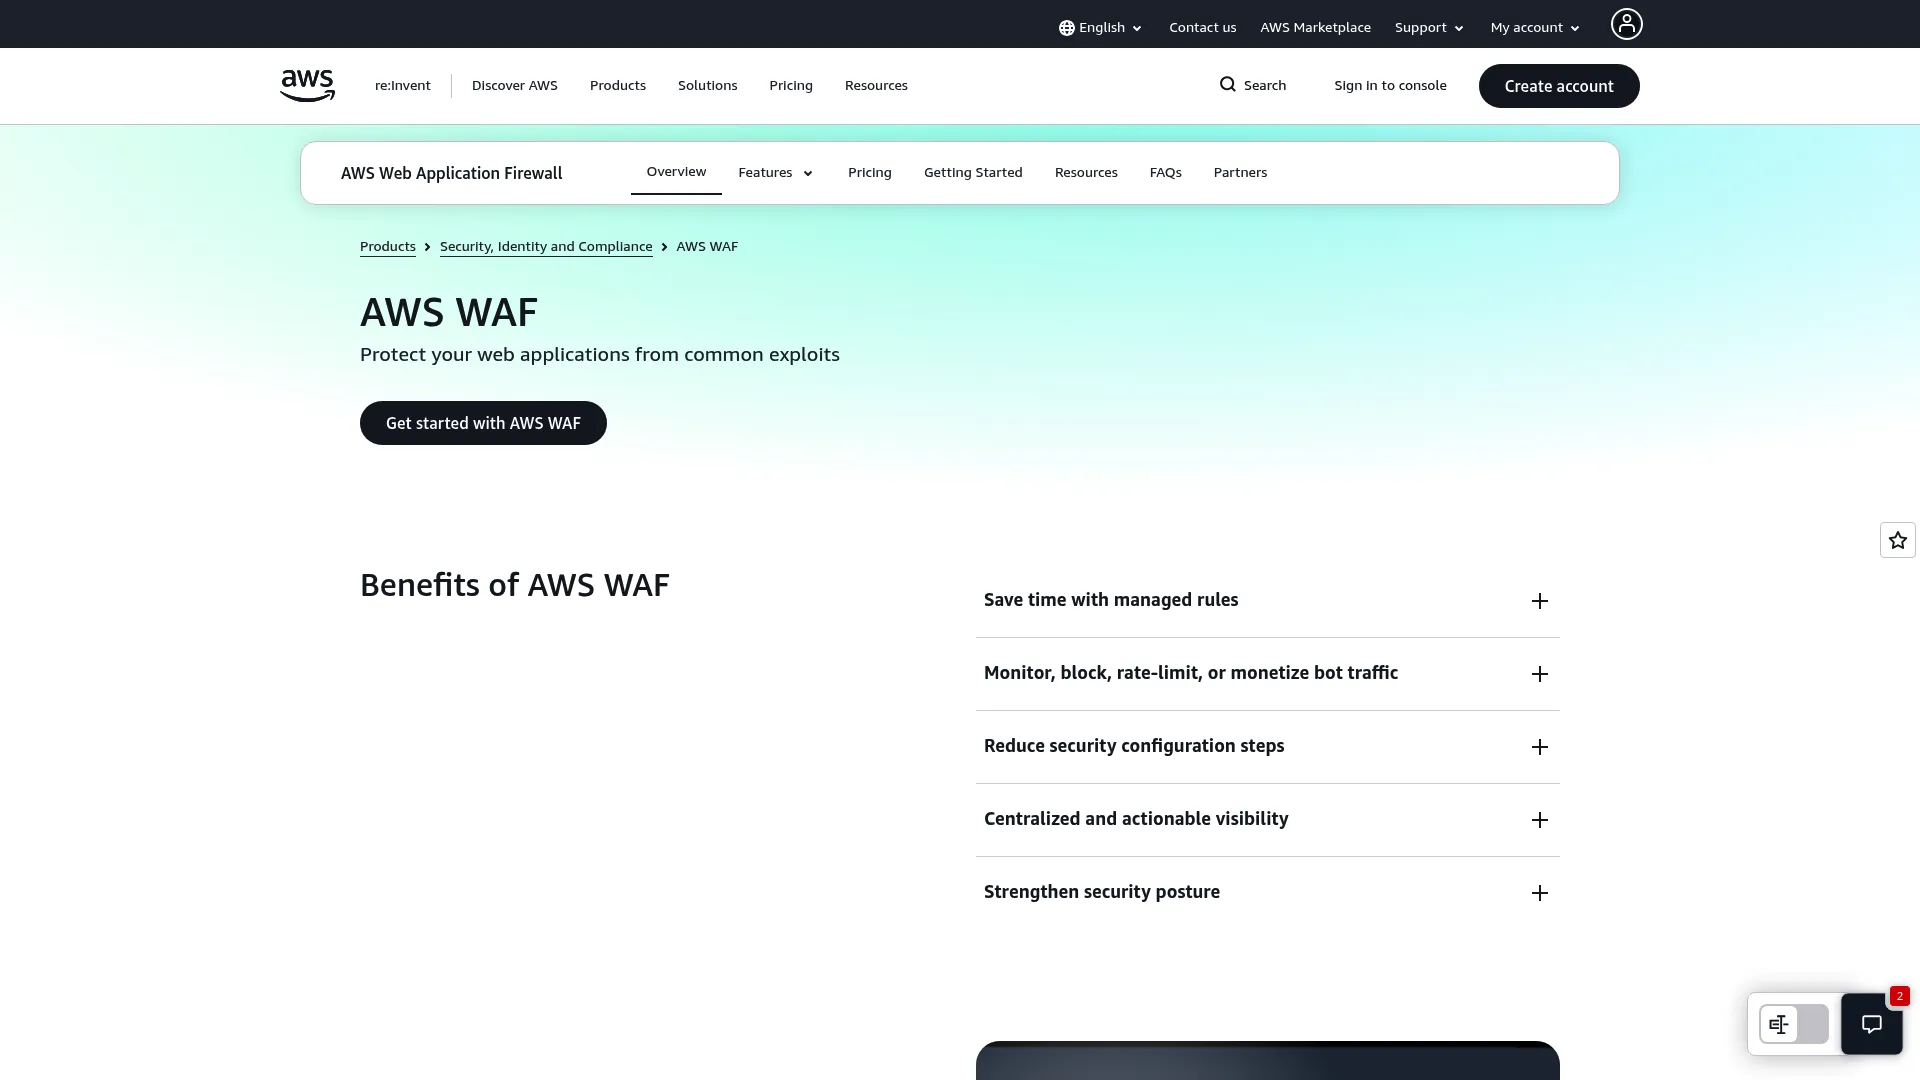
Task: Switch to the FAQs tab
Action: (x=1166, y=173)
